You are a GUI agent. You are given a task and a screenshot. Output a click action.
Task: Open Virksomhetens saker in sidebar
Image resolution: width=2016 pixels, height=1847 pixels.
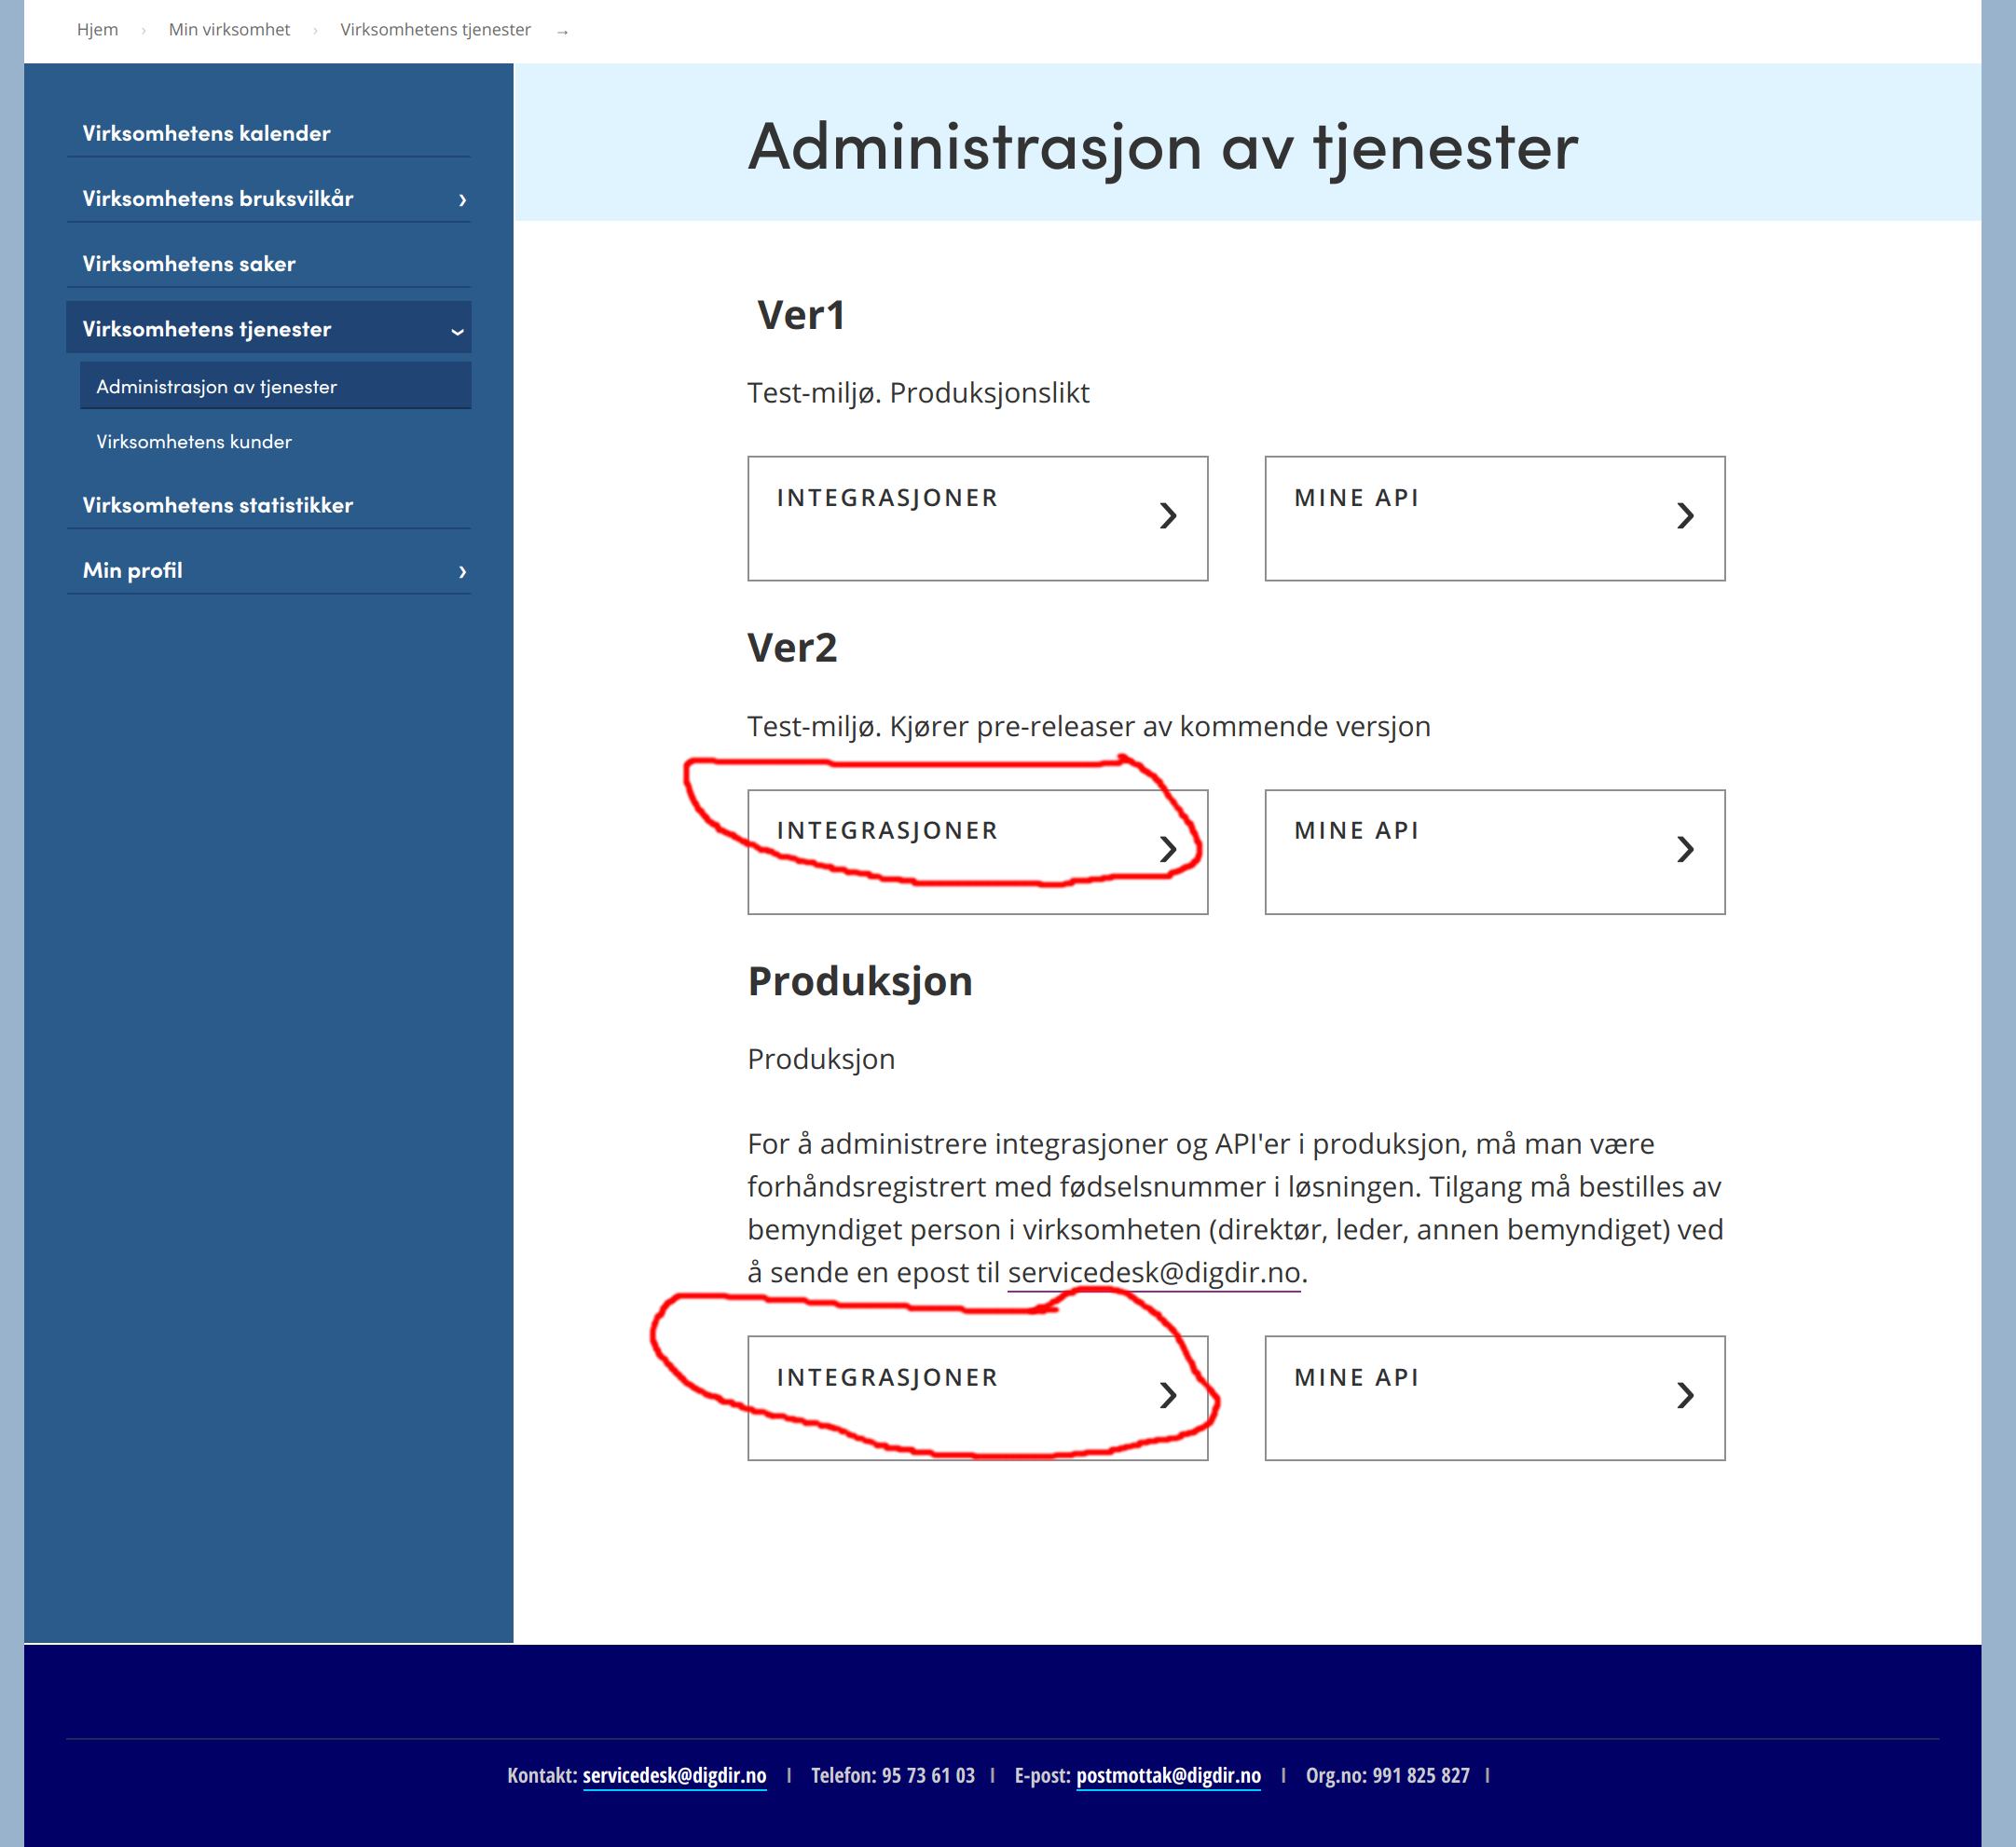268,264
